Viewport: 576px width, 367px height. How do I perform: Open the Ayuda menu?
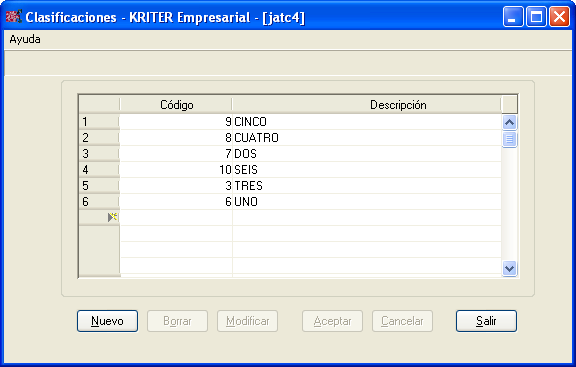(25, 39)
